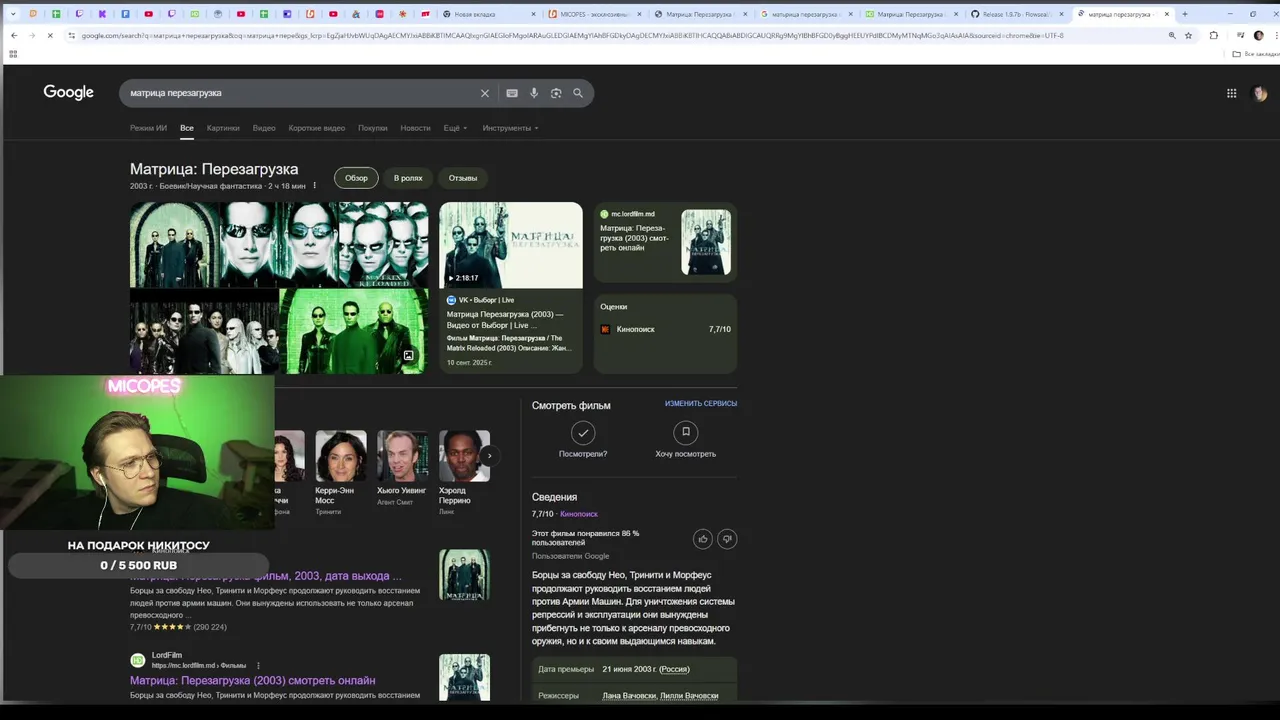Open VK video result title 'Матрица Перезагрузка (2003)'
Screen dimensions: 1280x720
(x=505, y=320)
